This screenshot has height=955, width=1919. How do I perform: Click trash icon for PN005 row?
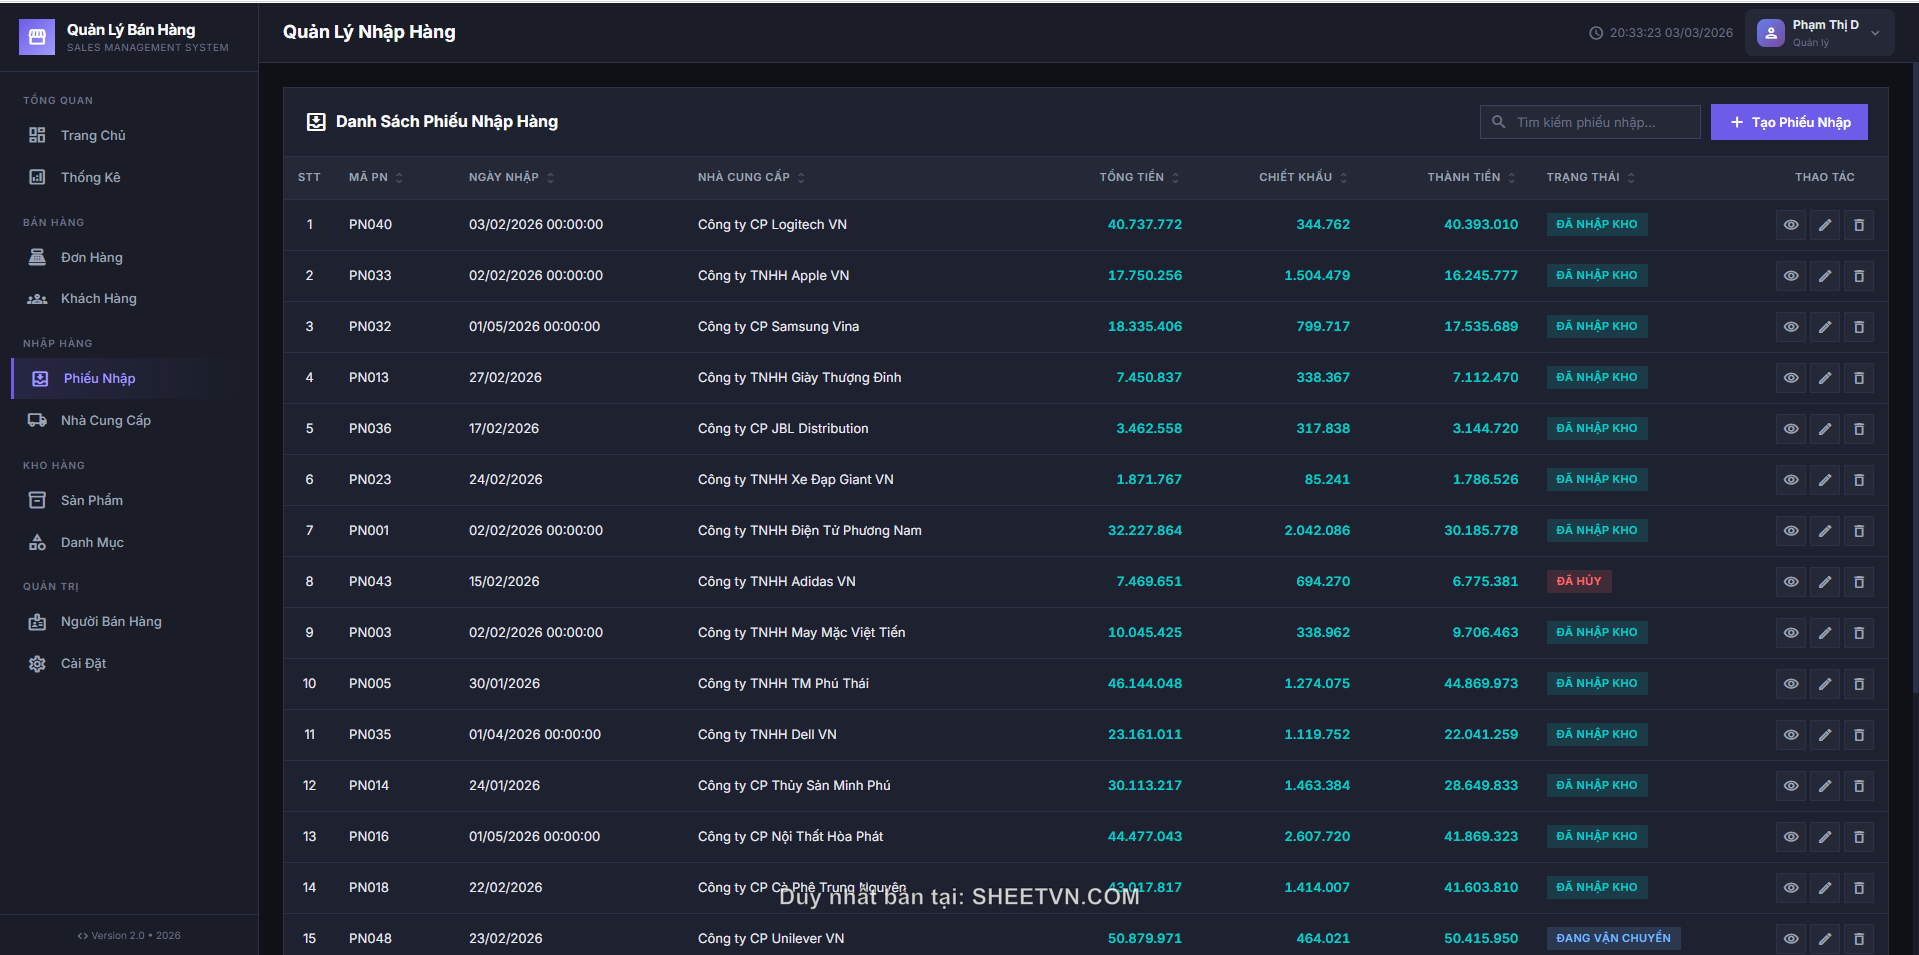click(1858, 684)
